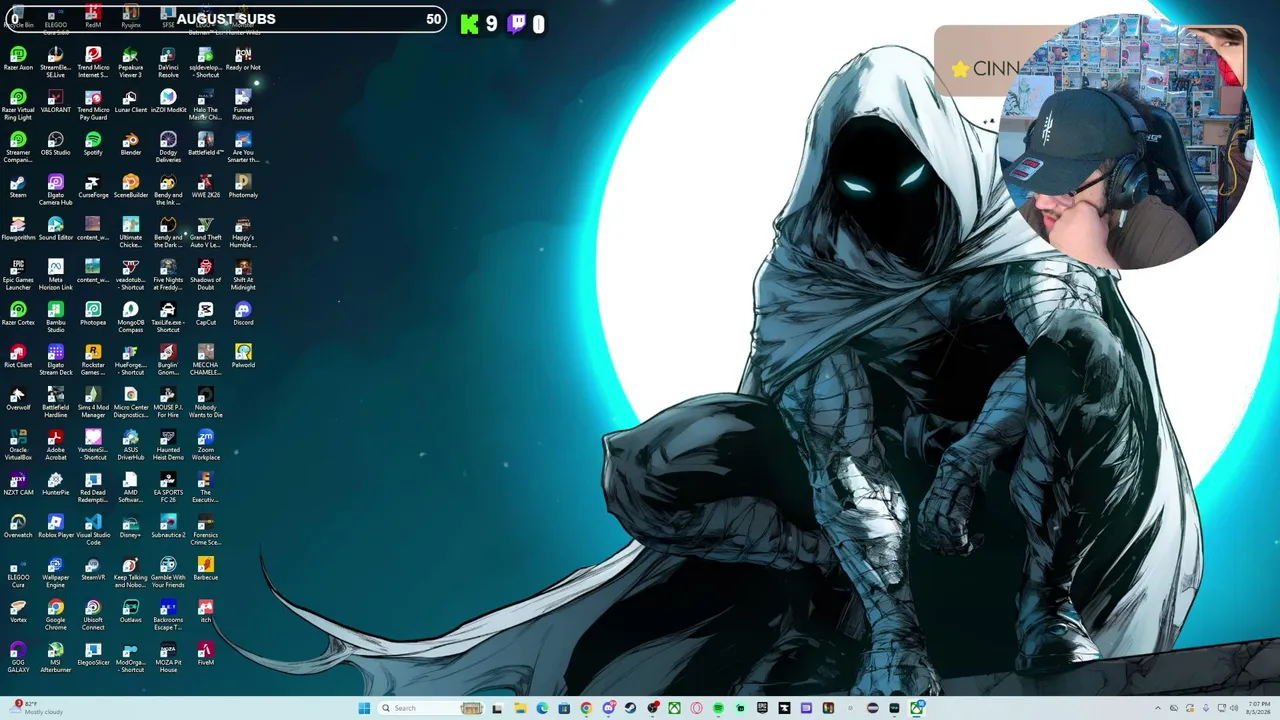Viewport: 1280px width, 720px height.
Task: Open the Ubisoft Connect desktop icon
Action: point(93,615)
